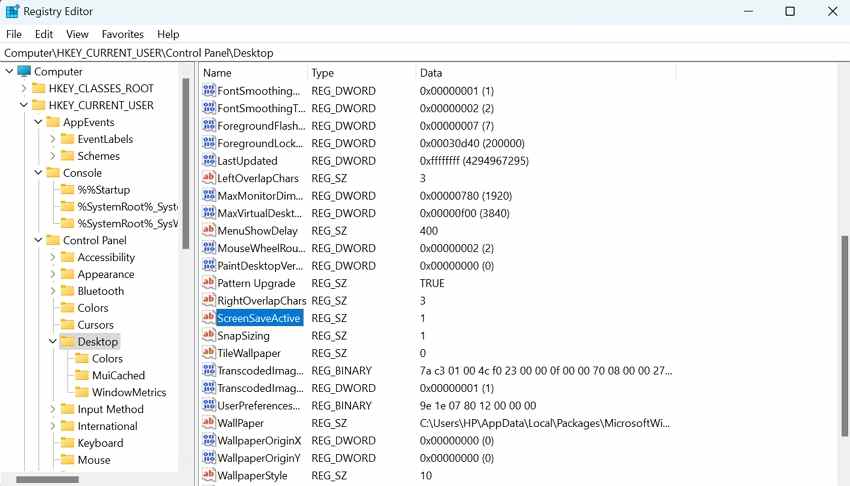
Task: Expand the Schemes key
Action: point(53,156)
